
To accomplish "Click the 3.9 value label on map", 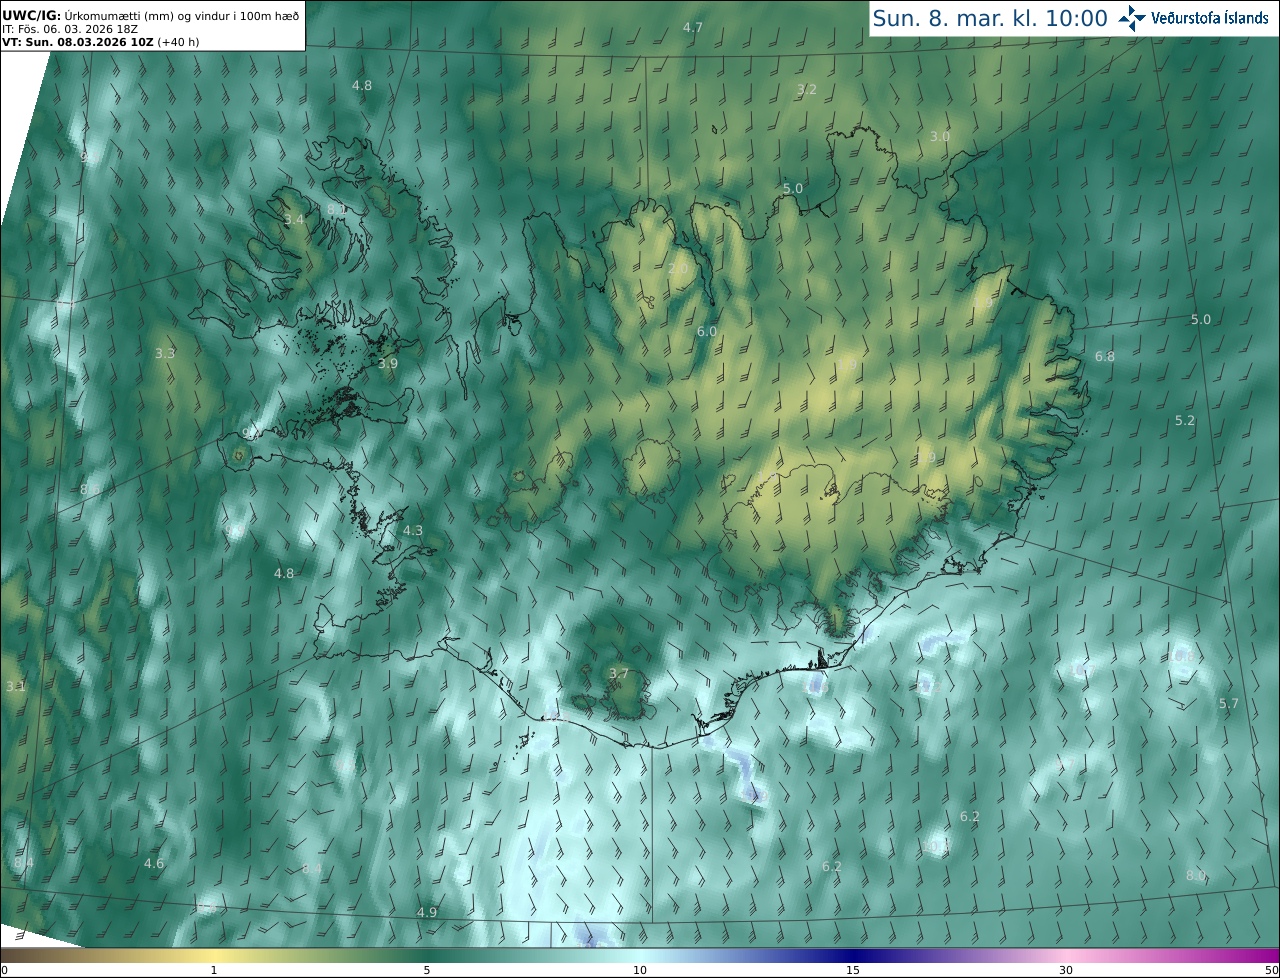I will coord(388,363).
